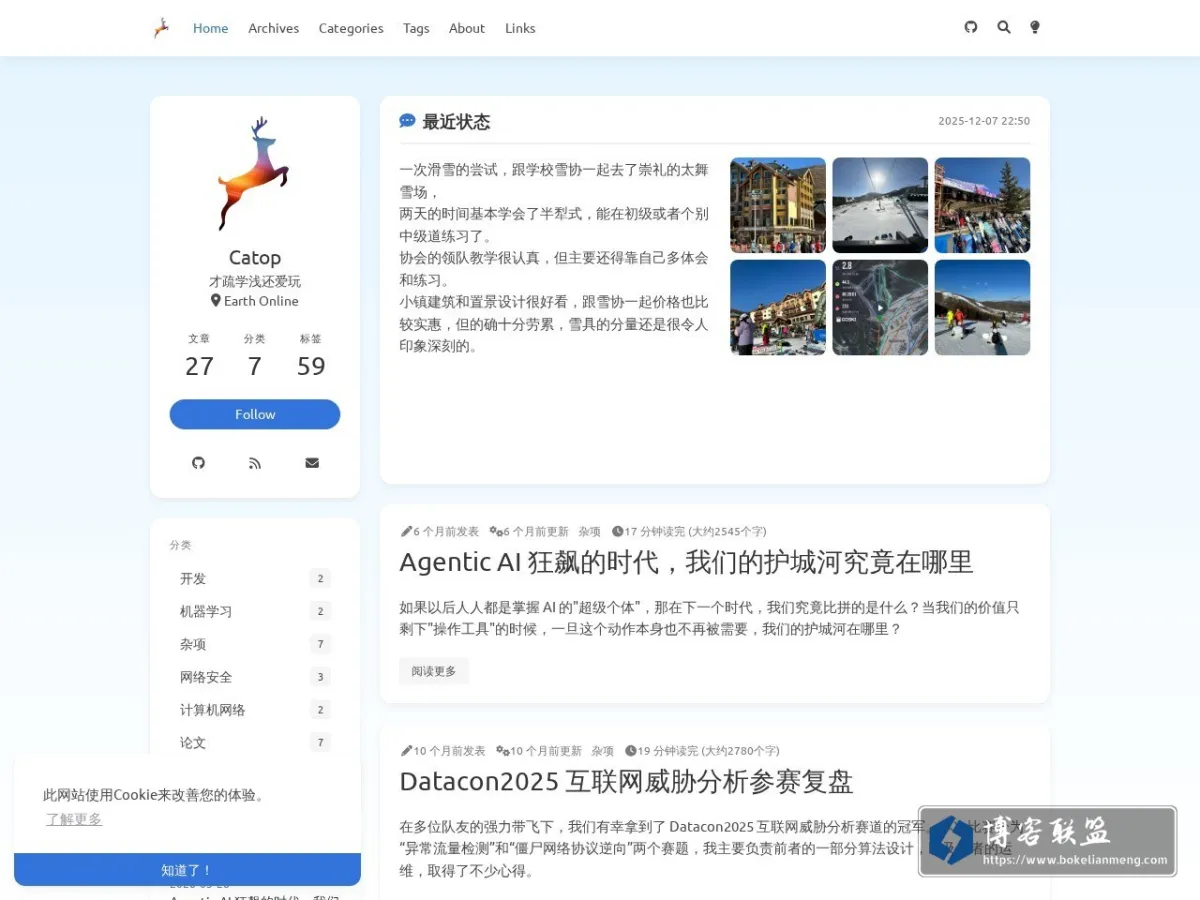
Task: Open the Datacon2025 互联网威胁分析参赛复盘 post title
Action: point(626,781)
